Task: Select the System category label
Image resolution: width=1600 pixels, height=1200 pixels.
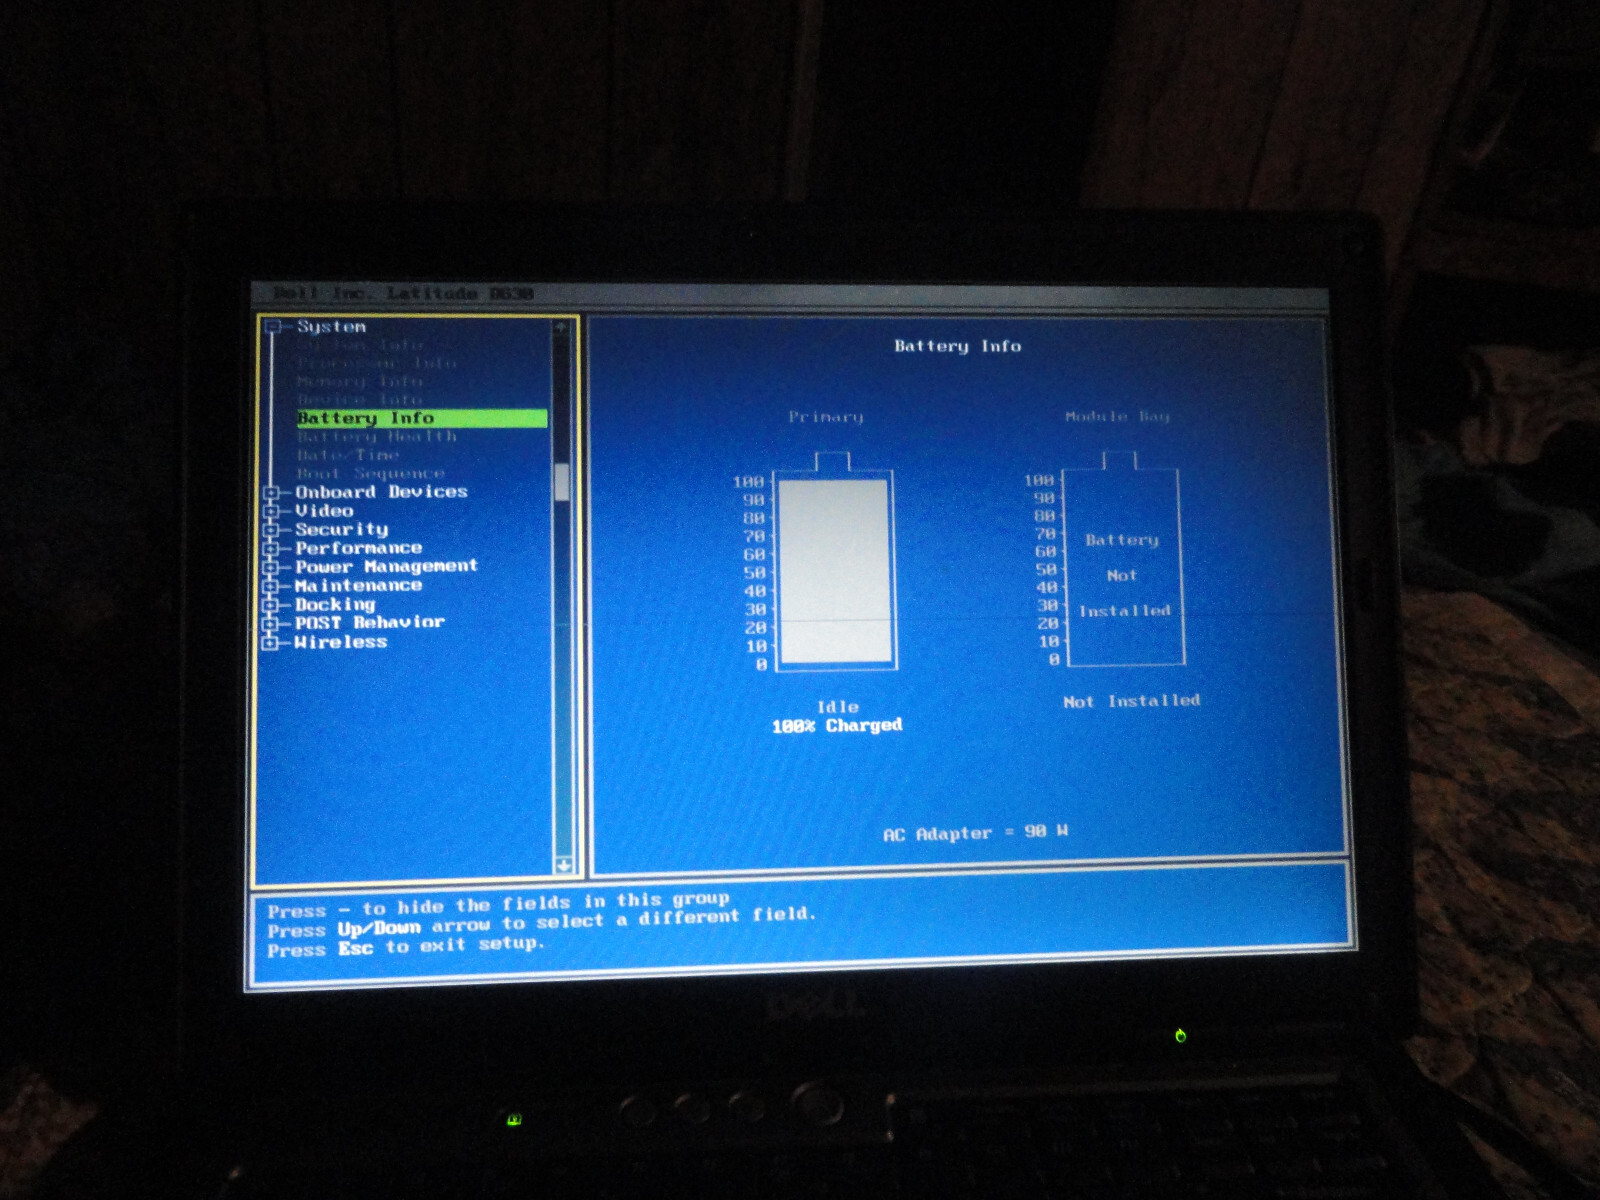Action: (332, 327)
